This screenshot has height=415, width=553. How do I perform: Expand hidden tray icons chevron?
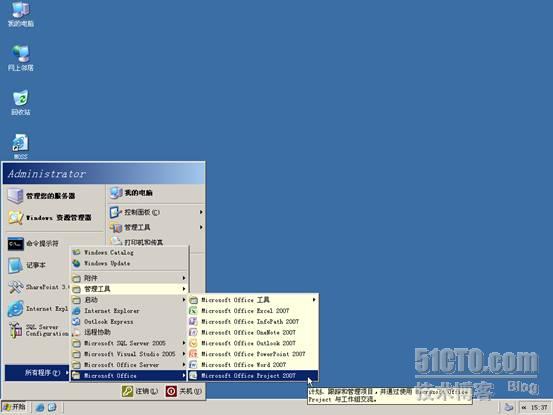point(524,408)
